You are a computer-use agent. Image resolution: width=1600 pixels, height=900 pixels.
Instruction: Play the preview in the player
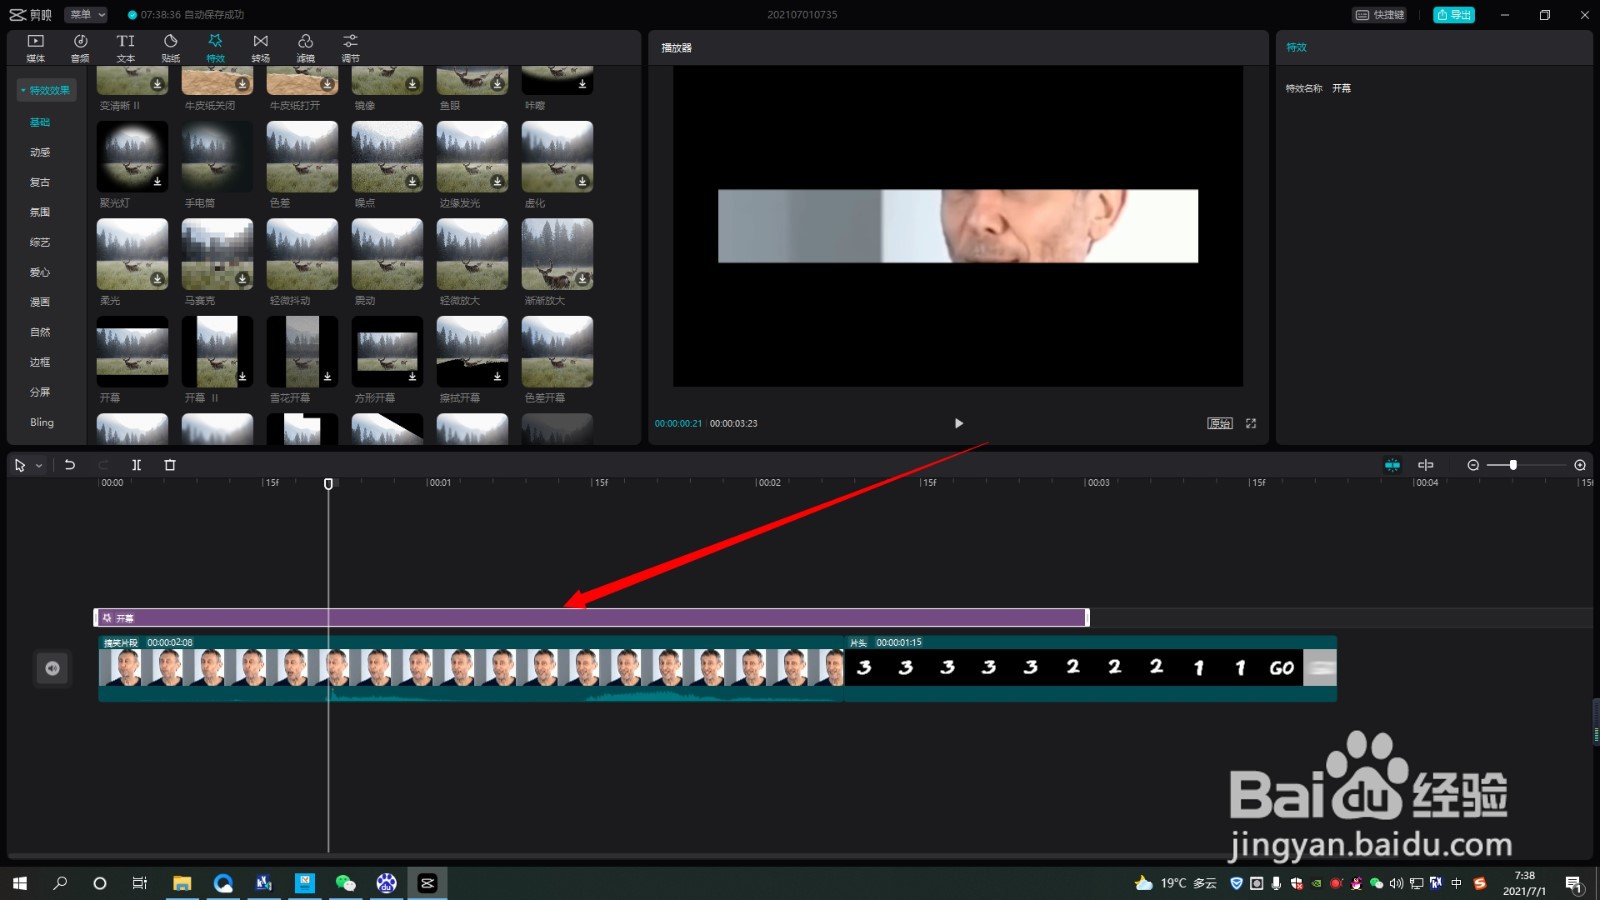click(x=958, y=423)
